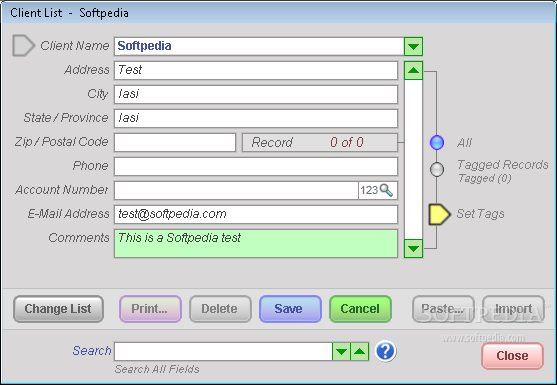Cancel the current edit
Image resolution: width=557 pixels, height=385 pixels.
360,309
